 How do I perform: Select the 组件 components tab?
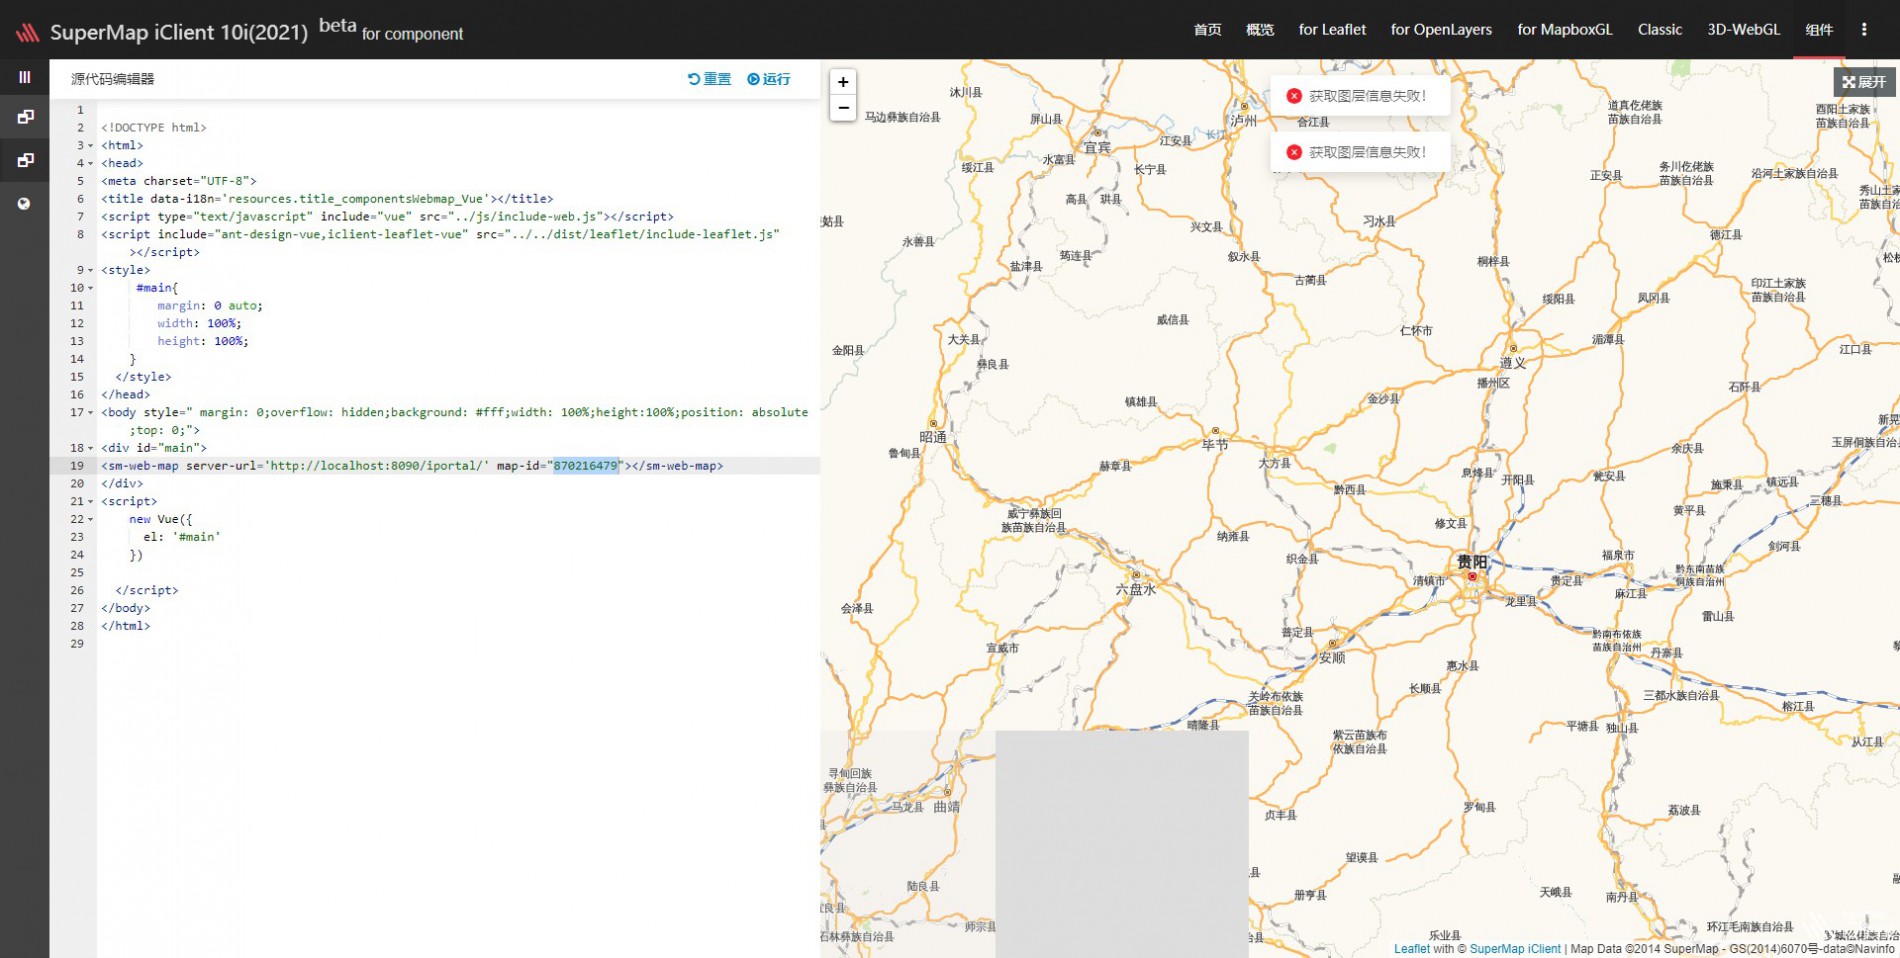(1819, 30)
